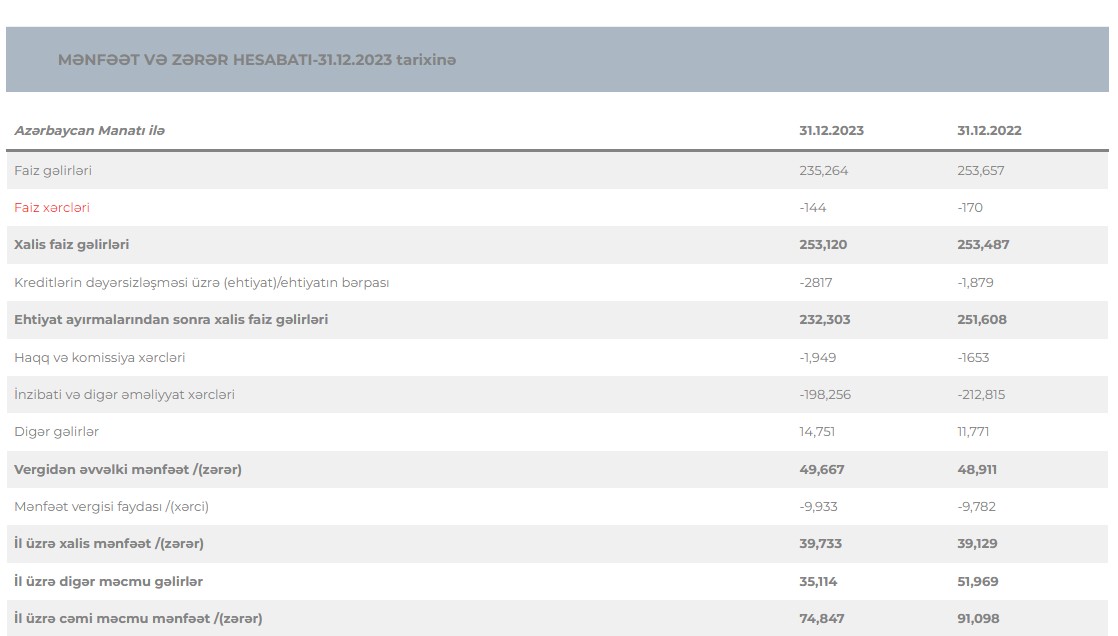Click 'İl üzrə cəmi məcmu mənfəət /(zərər)' label
The image size is (1118, 636).
coord(138,619)
